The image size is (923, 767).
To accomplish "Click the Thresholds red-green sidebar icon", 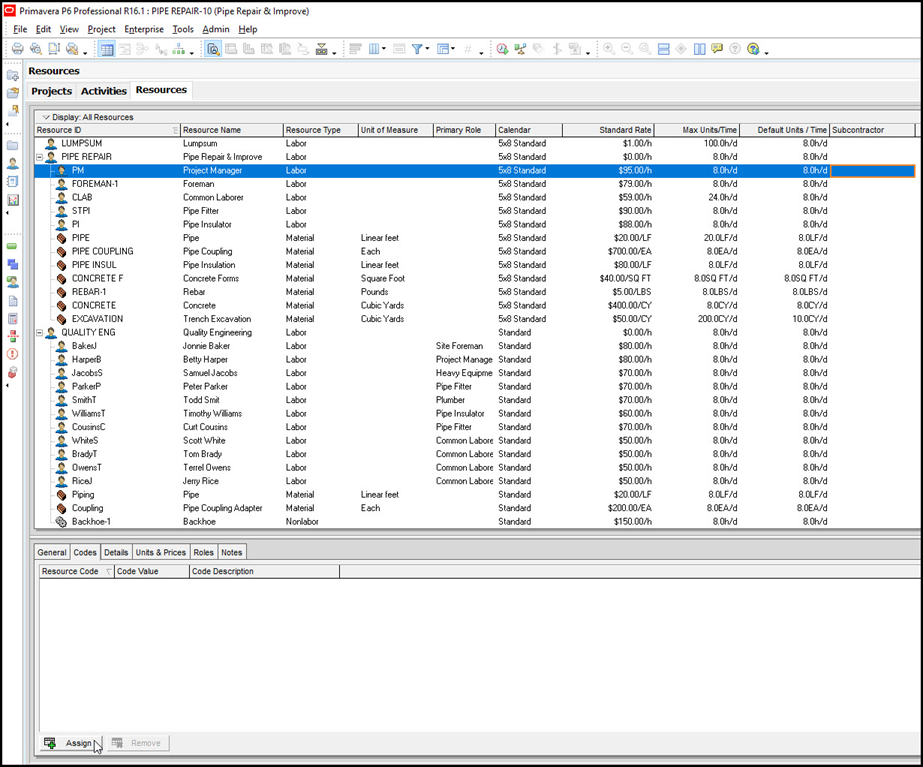I will (x=12, y=336).
